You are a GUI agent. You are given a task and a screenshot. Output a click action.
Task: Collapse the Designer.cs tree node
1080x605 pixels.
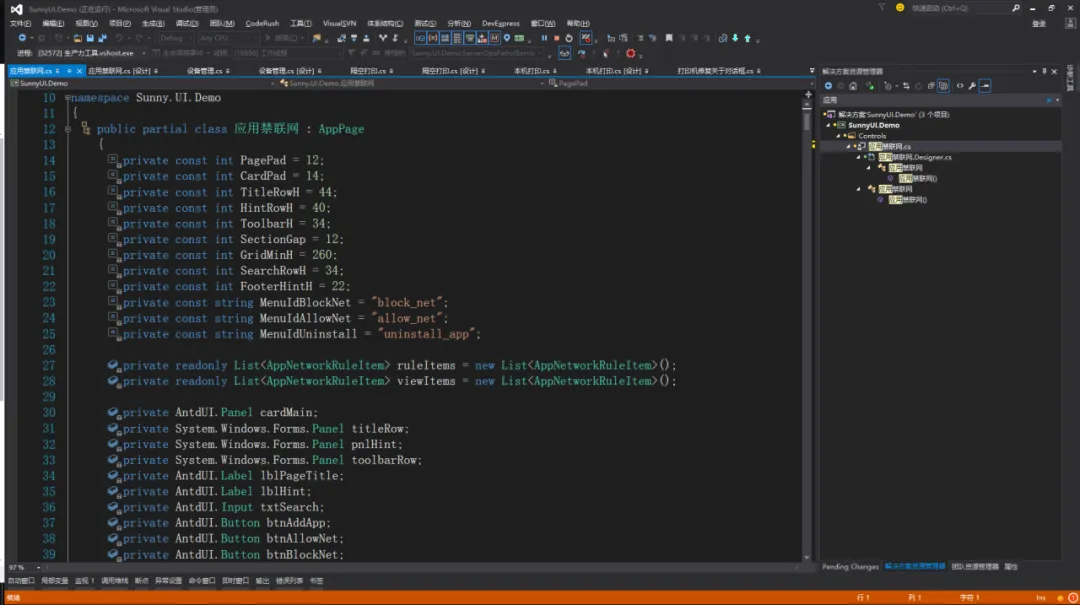click(859, 157)
